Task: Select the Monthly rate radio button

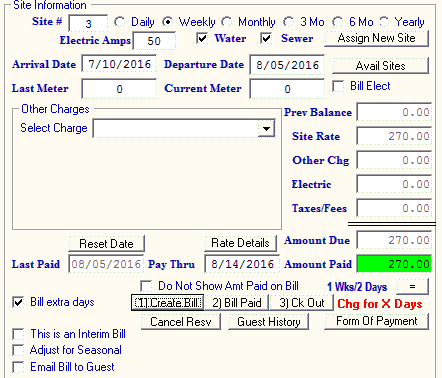Action: click(226, 22)
